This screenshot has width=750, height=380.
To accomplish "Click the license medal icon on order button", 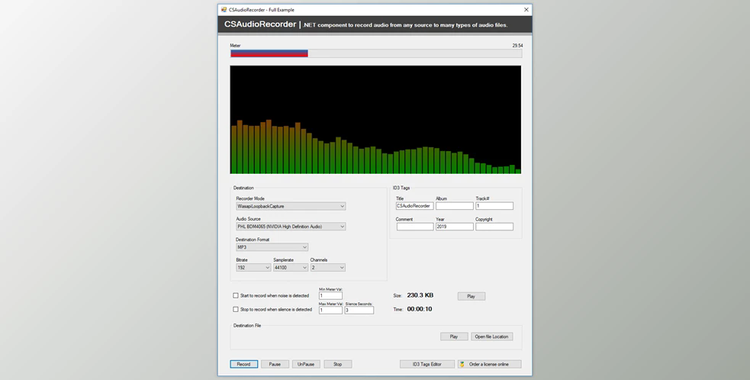I will tap(463, 364).
